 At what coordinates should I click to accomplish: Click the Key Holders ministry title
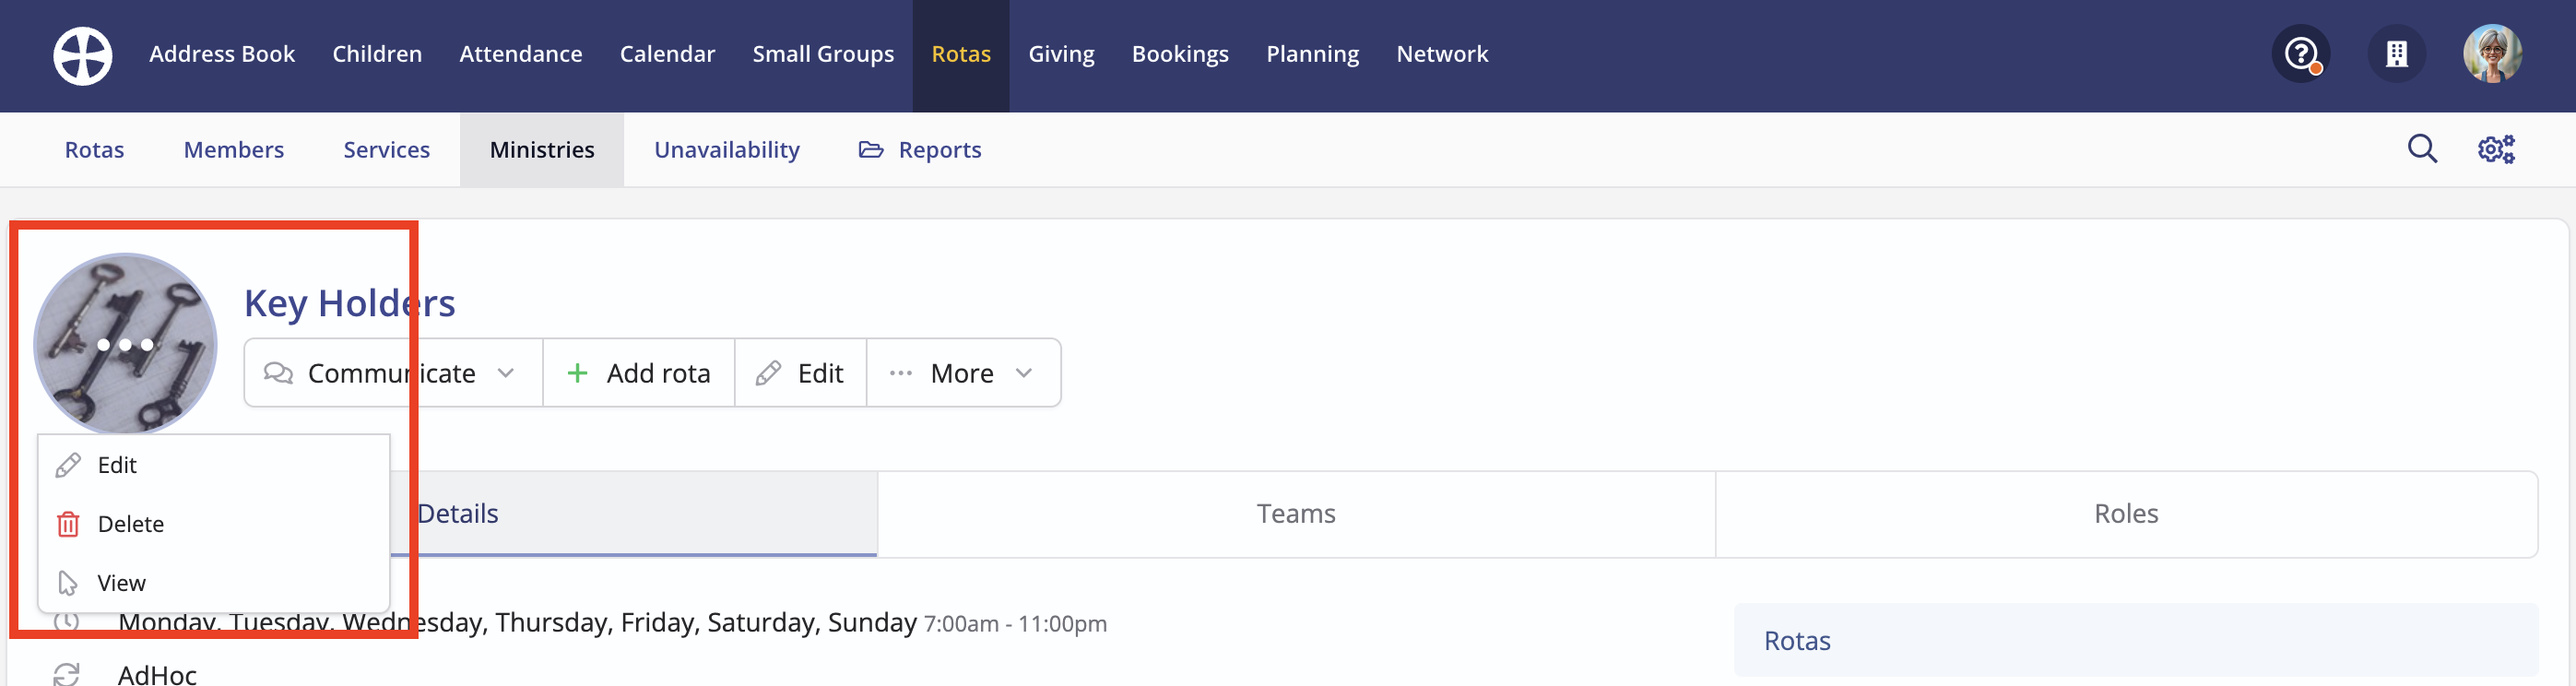[350, 303]
